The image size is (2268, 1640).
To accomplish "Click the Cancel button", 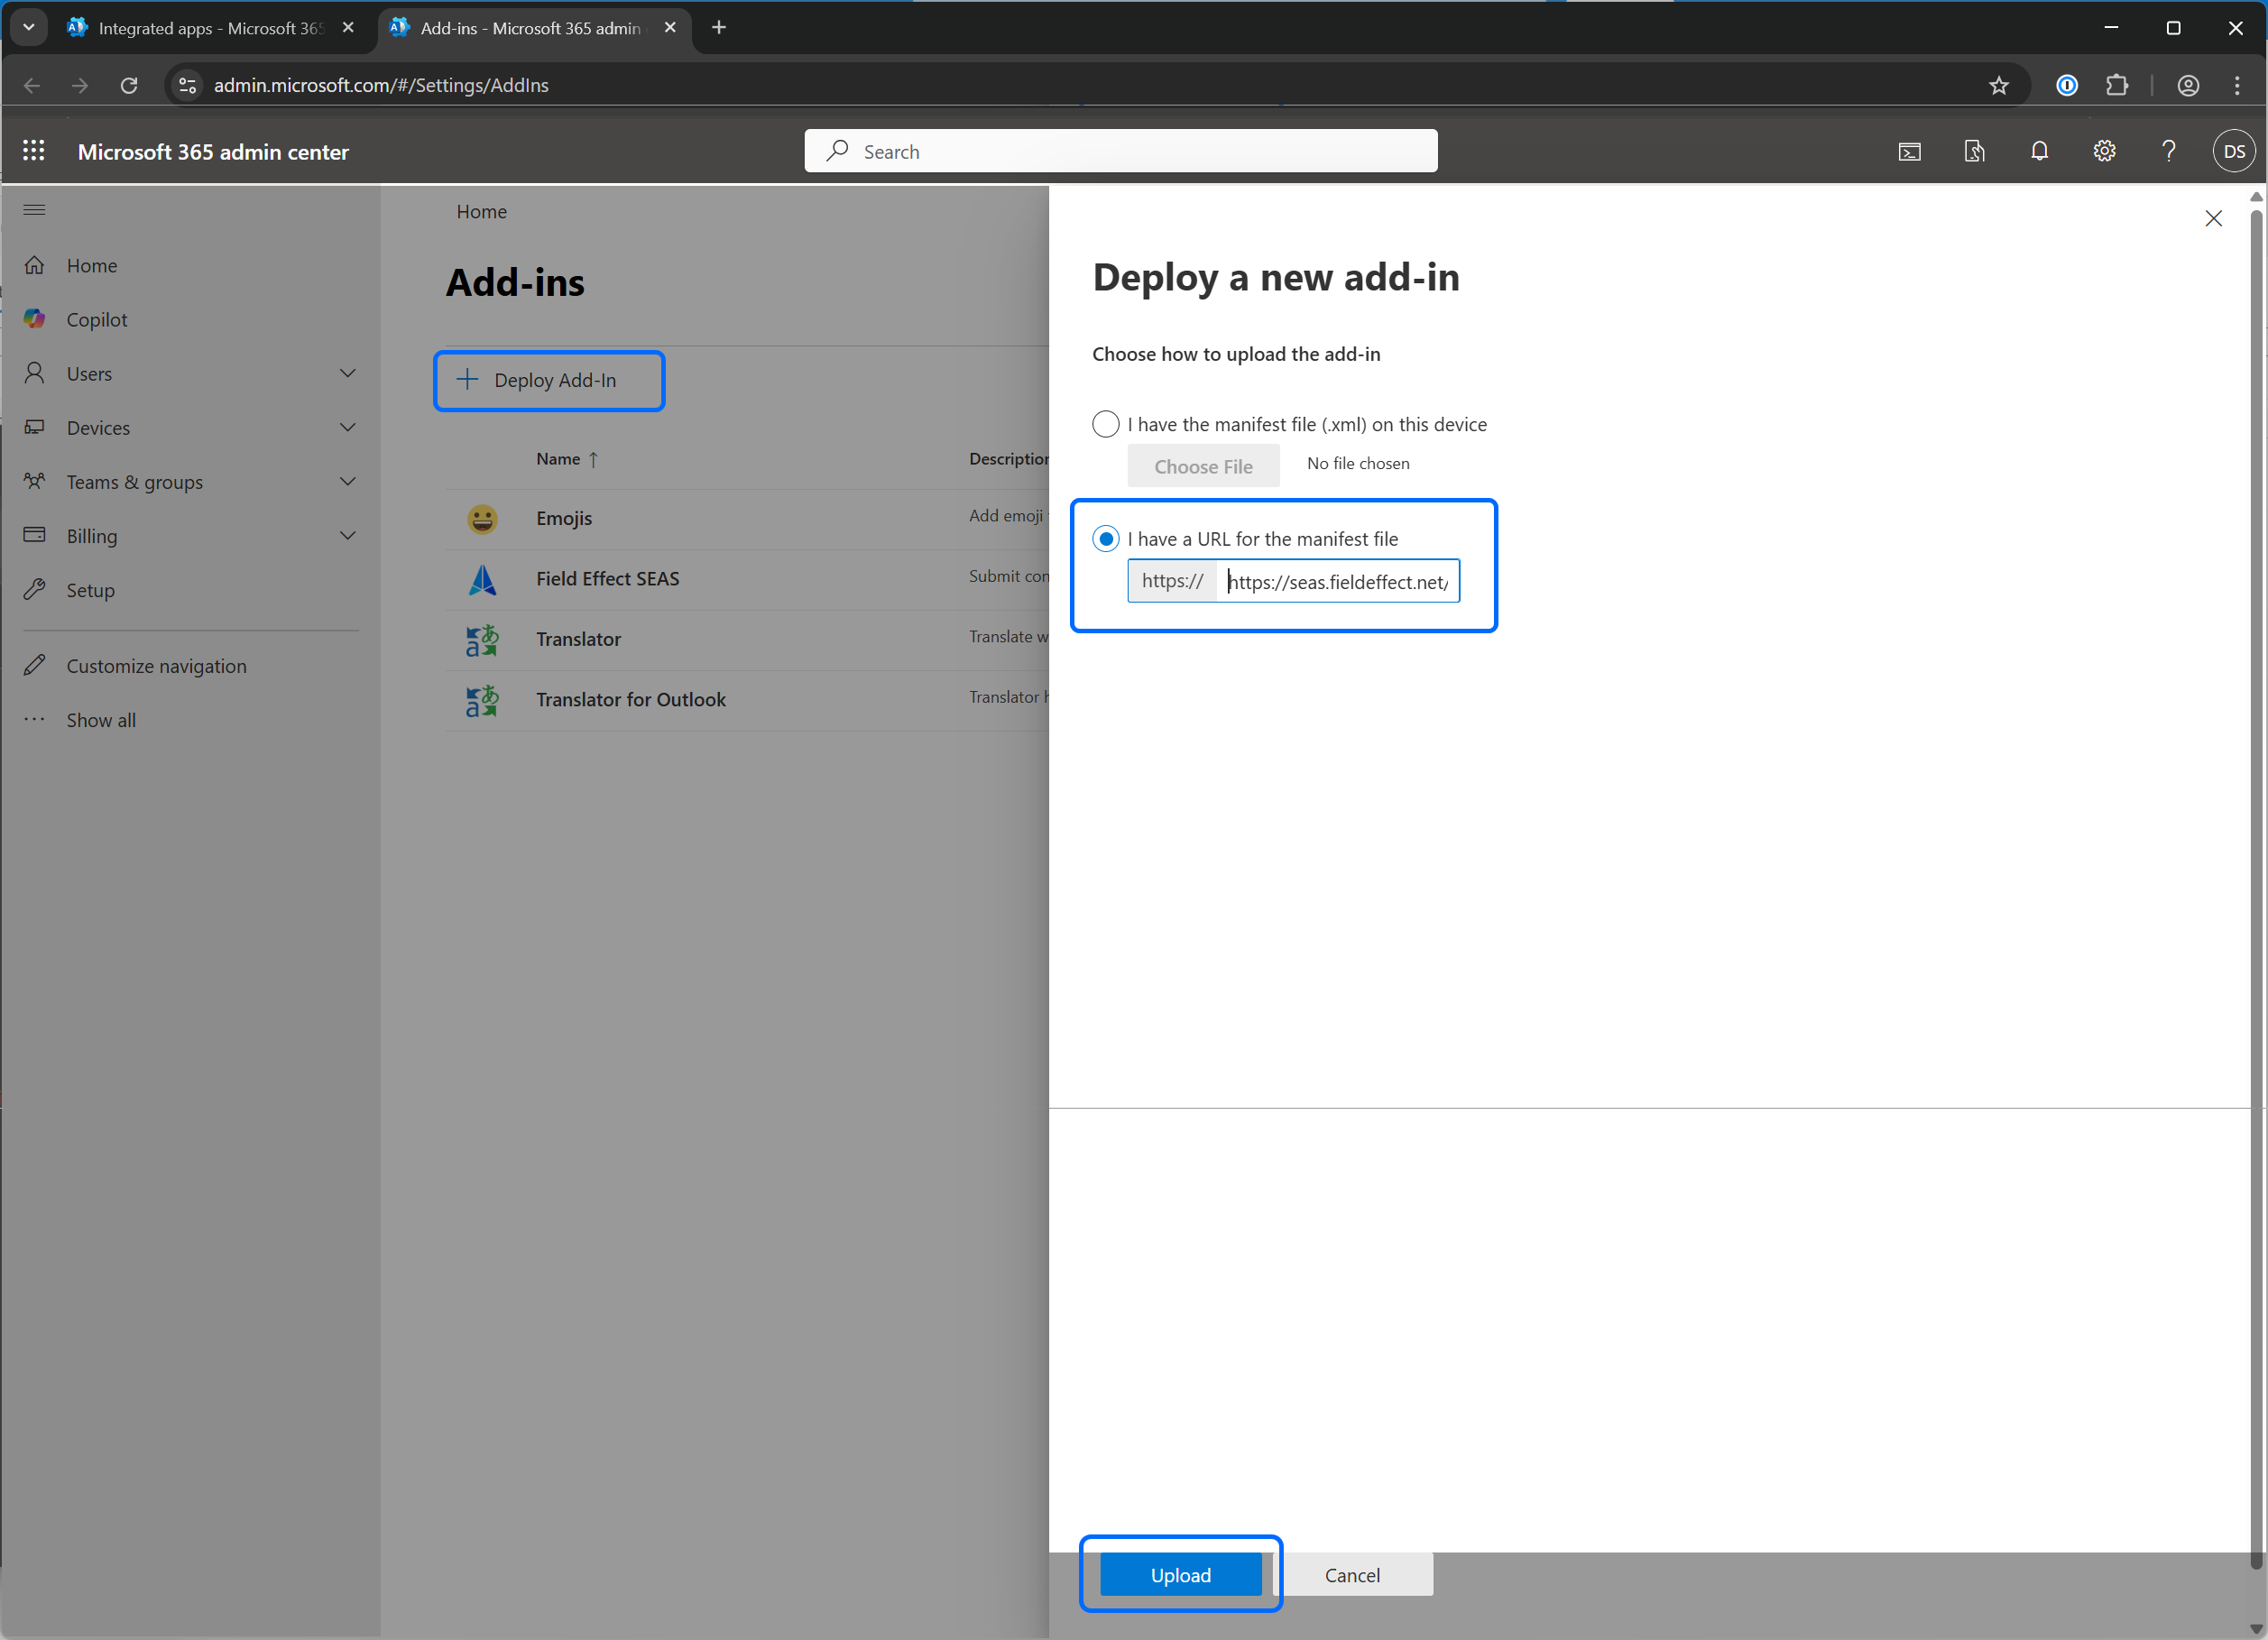I will click(1352, 1575).
